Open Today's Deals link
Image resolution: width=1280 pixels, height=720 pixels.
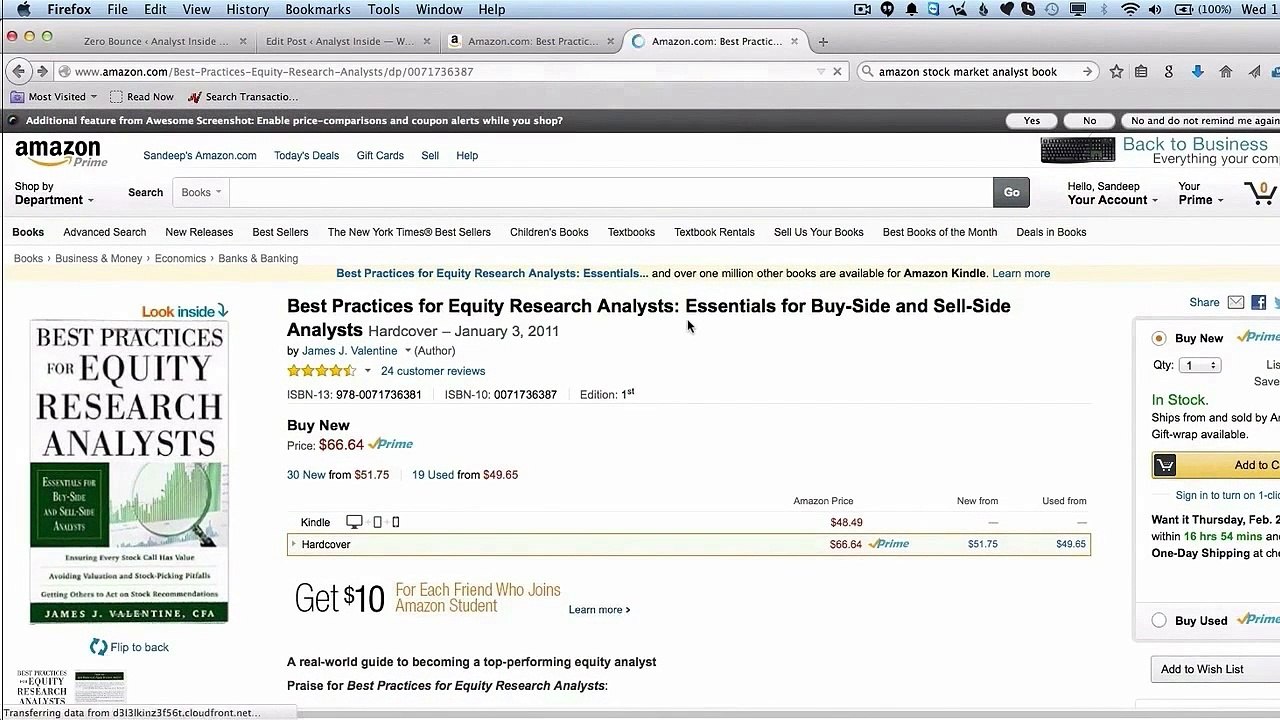click(x=306, y=156)
